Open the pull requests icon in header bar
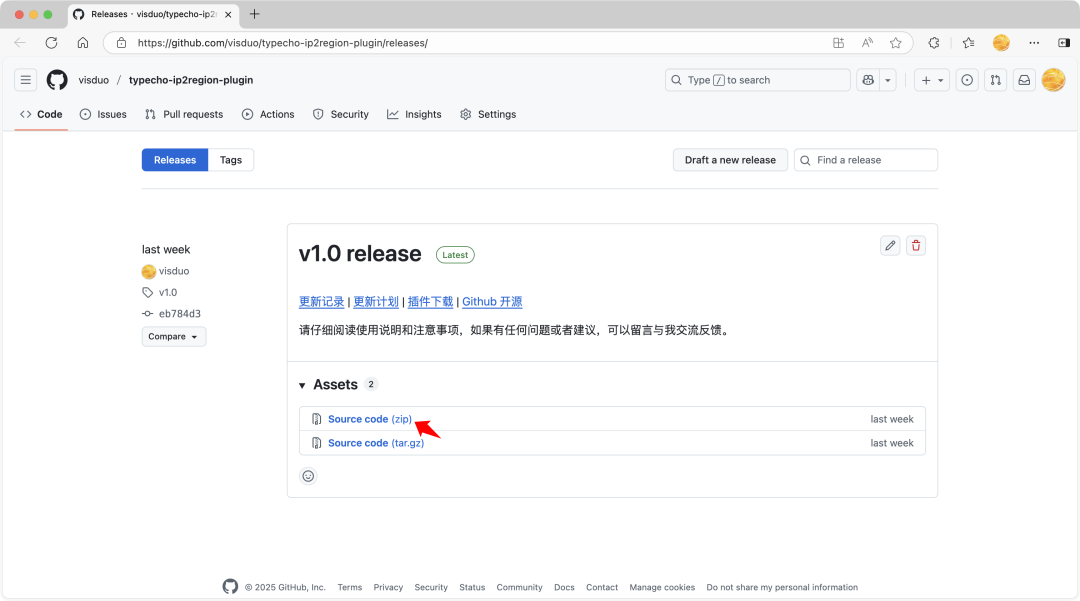The height and width of the screenshot is (601, 1080). (995, 80)
